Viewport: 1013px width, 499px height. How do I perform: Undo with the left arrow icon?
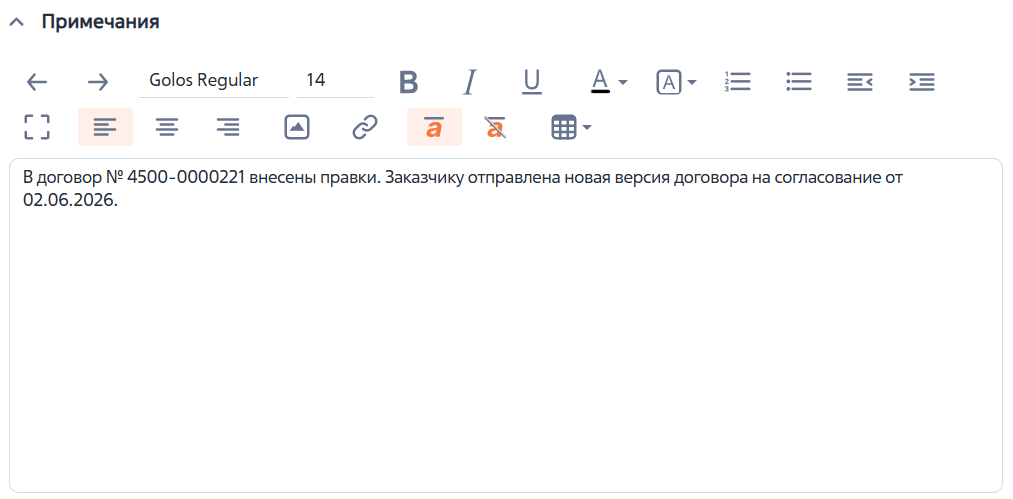(37, 81)
